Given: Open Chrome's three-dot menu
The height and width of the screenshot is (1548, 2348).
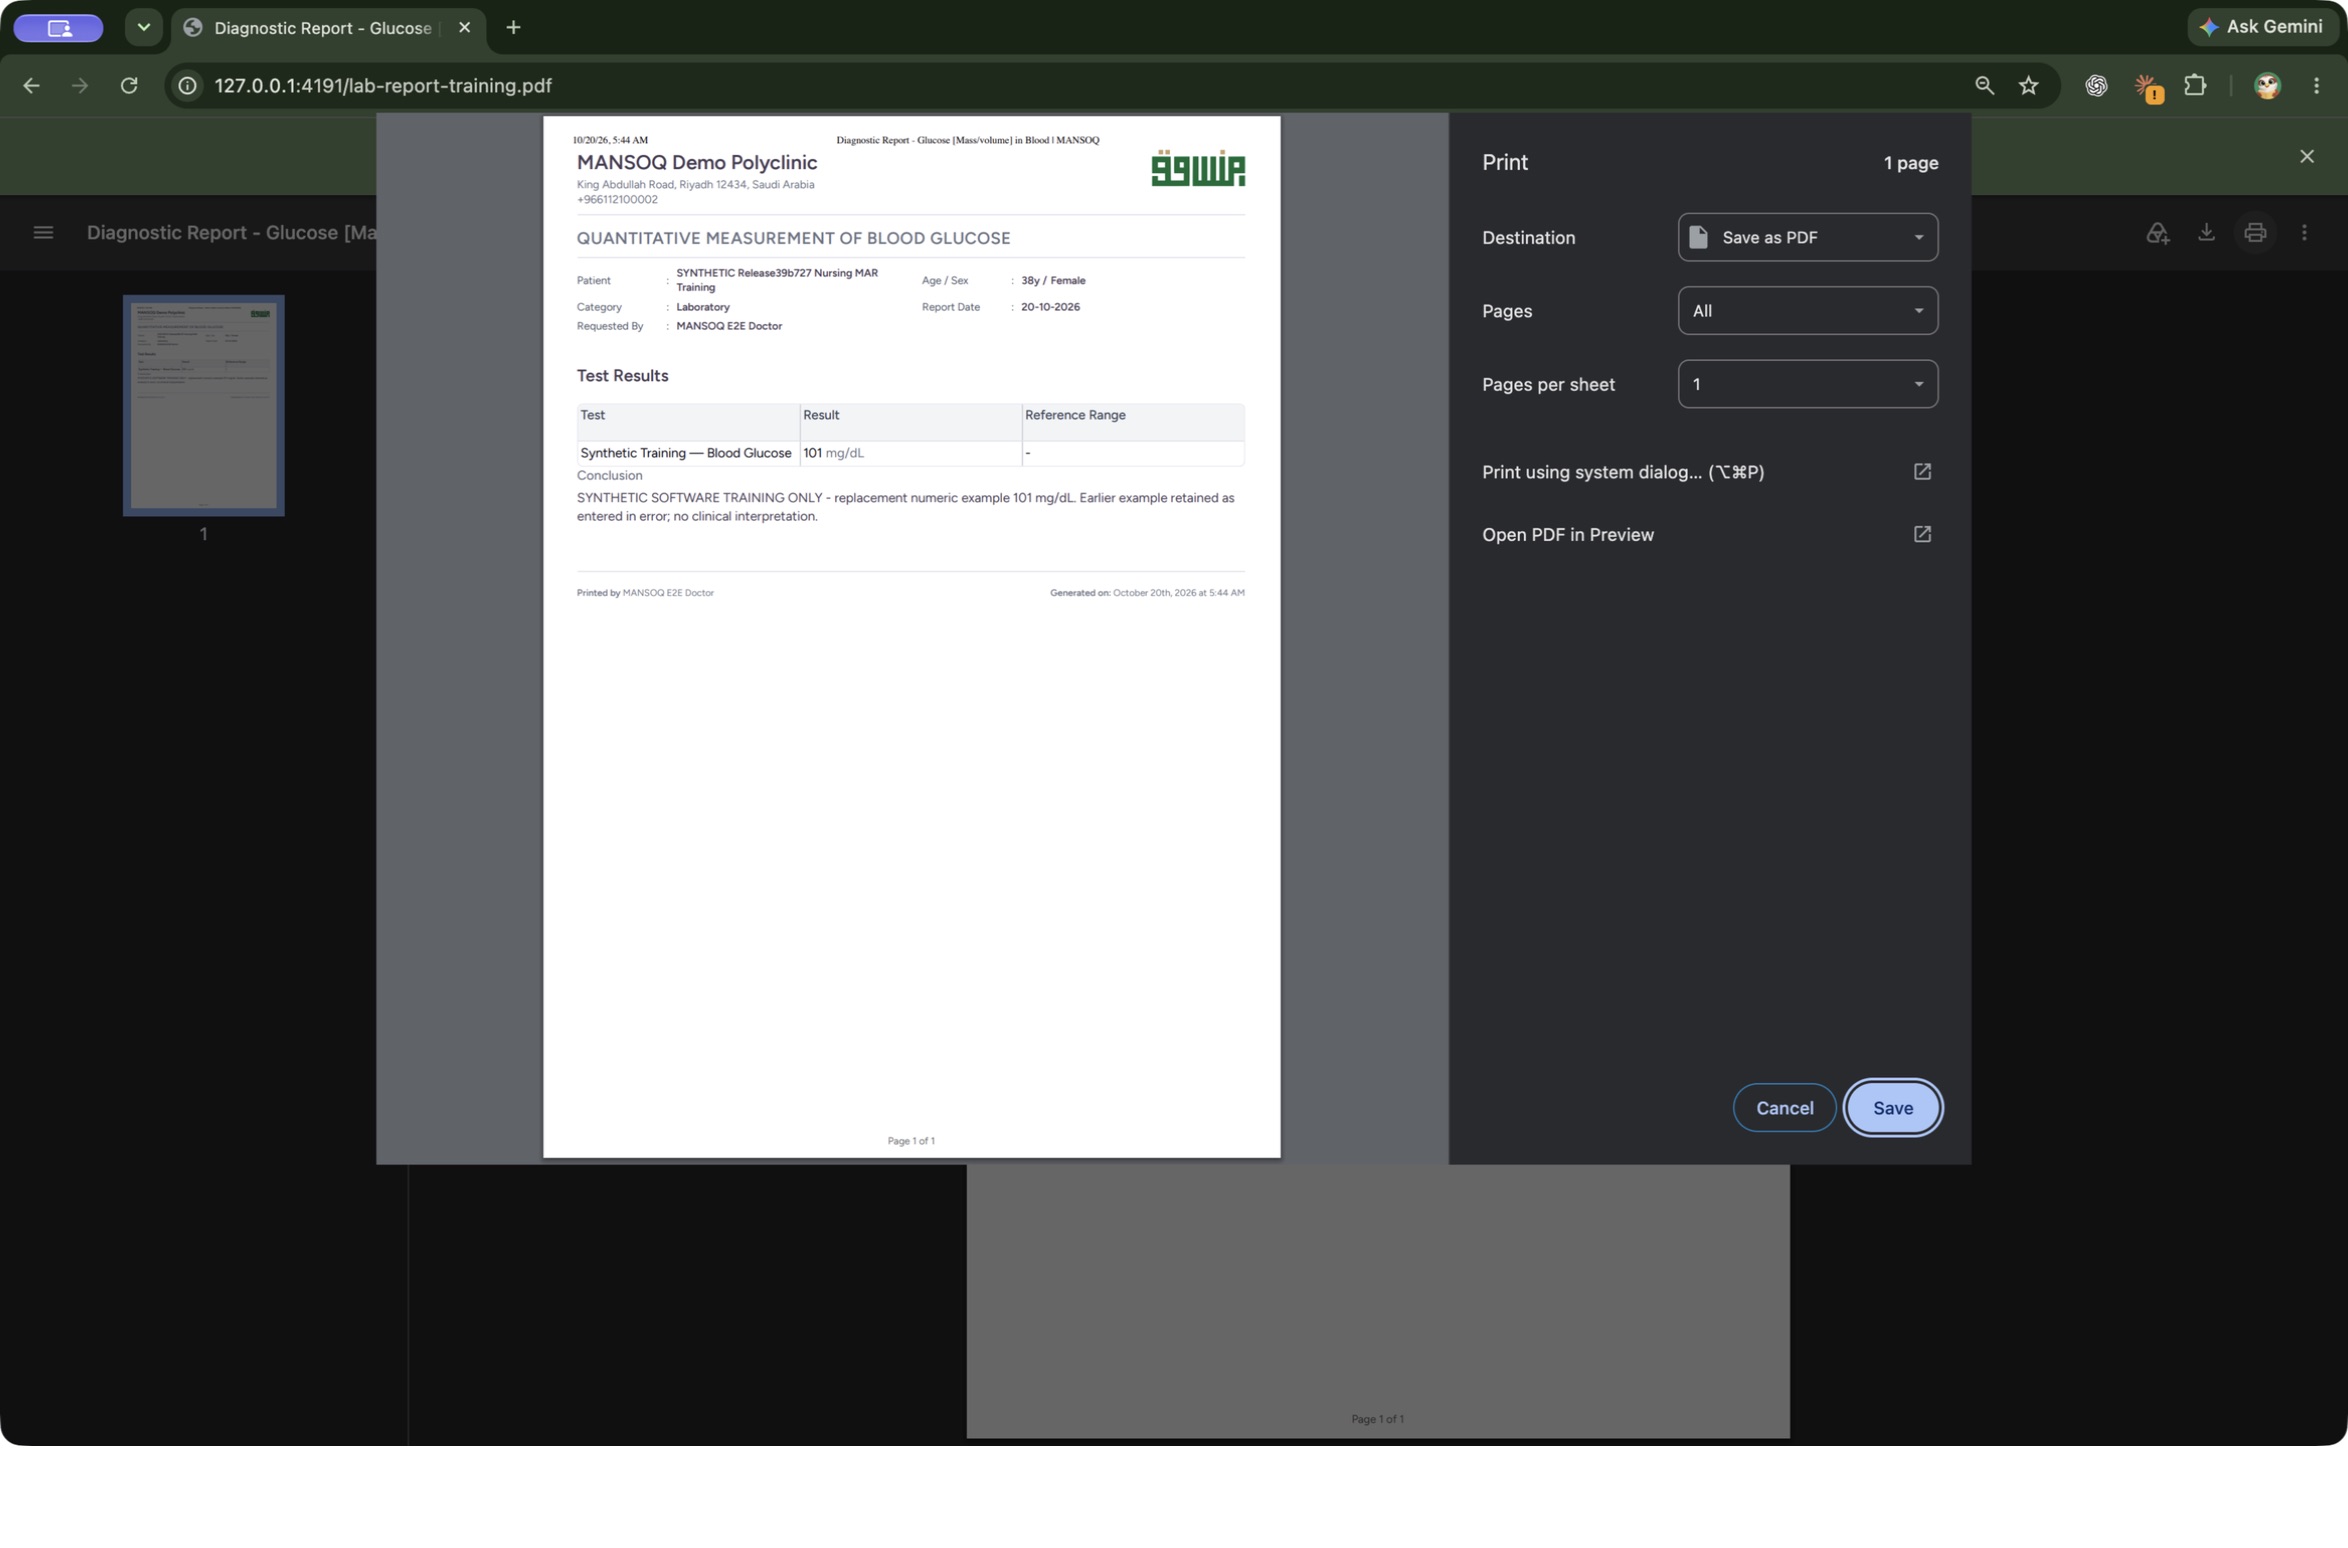Looking at the screenshot, I should 2316,86.
